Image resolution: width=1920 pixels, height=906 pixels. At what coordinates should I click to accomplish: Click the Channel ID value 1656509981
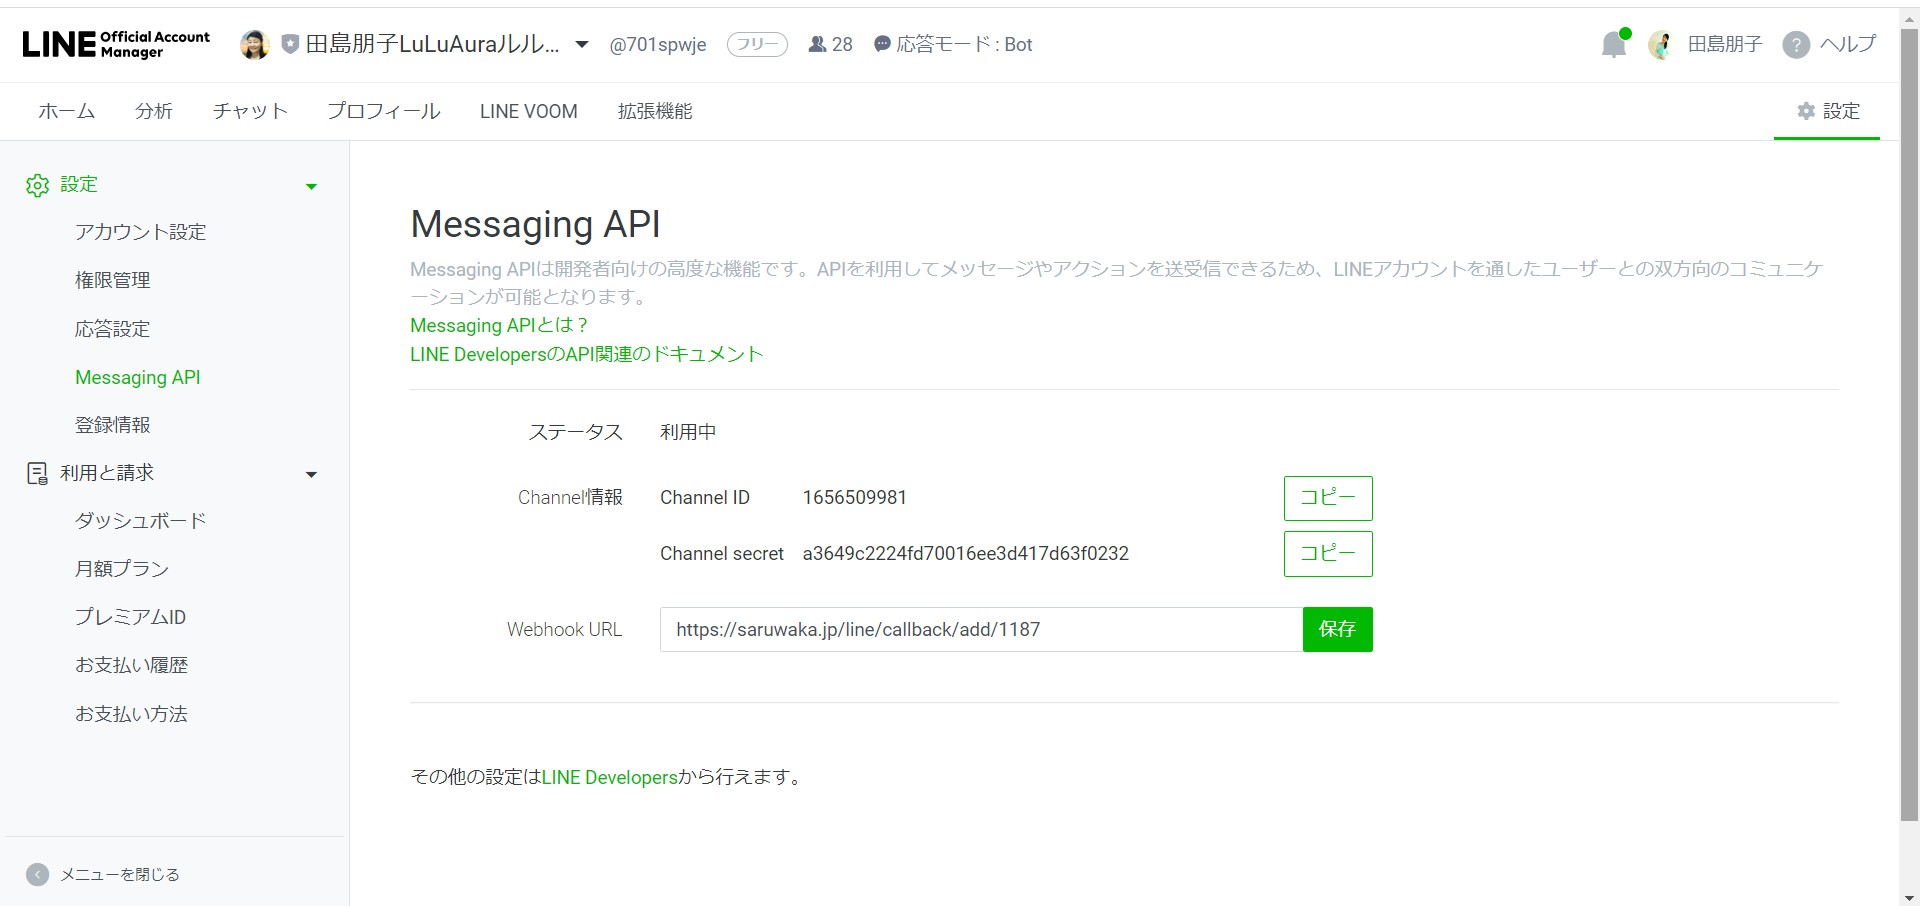[x=855, y=498]
